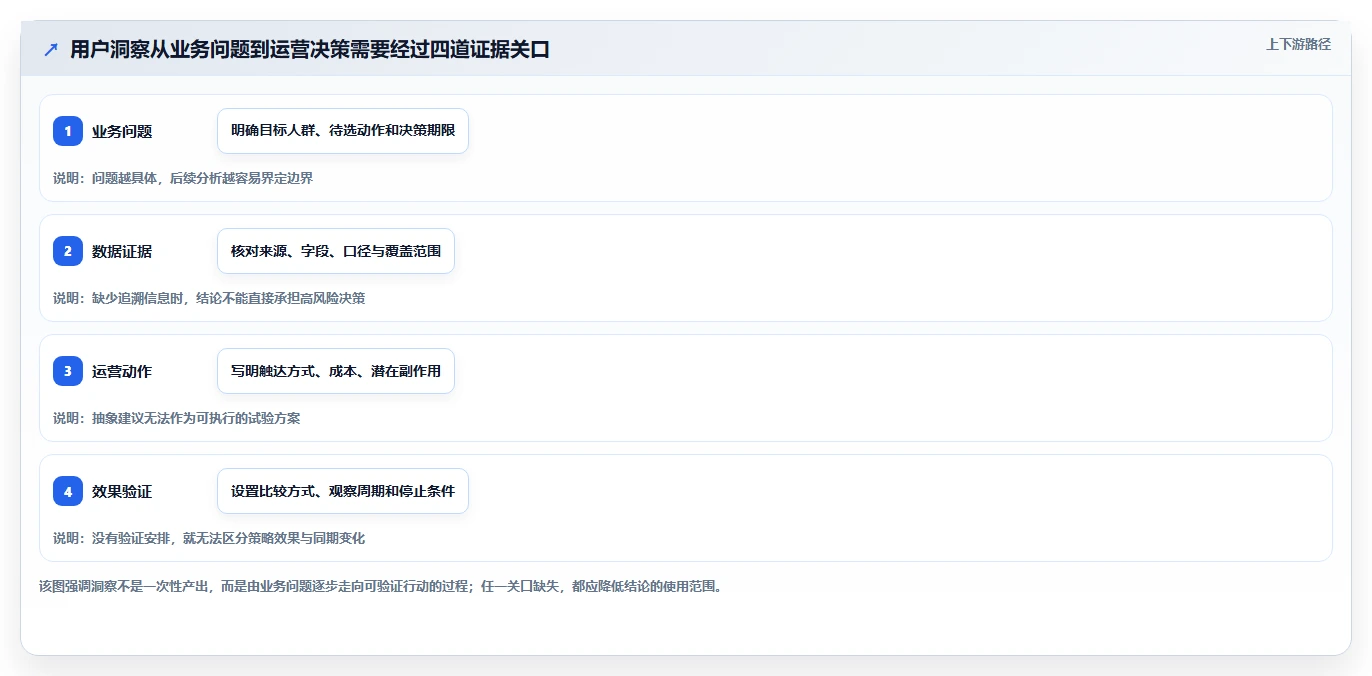Select the 写明触达方式、成本、潜在副作用 chip
Image resolution: width=1372 pixels, height=676 pixels.
336,371
